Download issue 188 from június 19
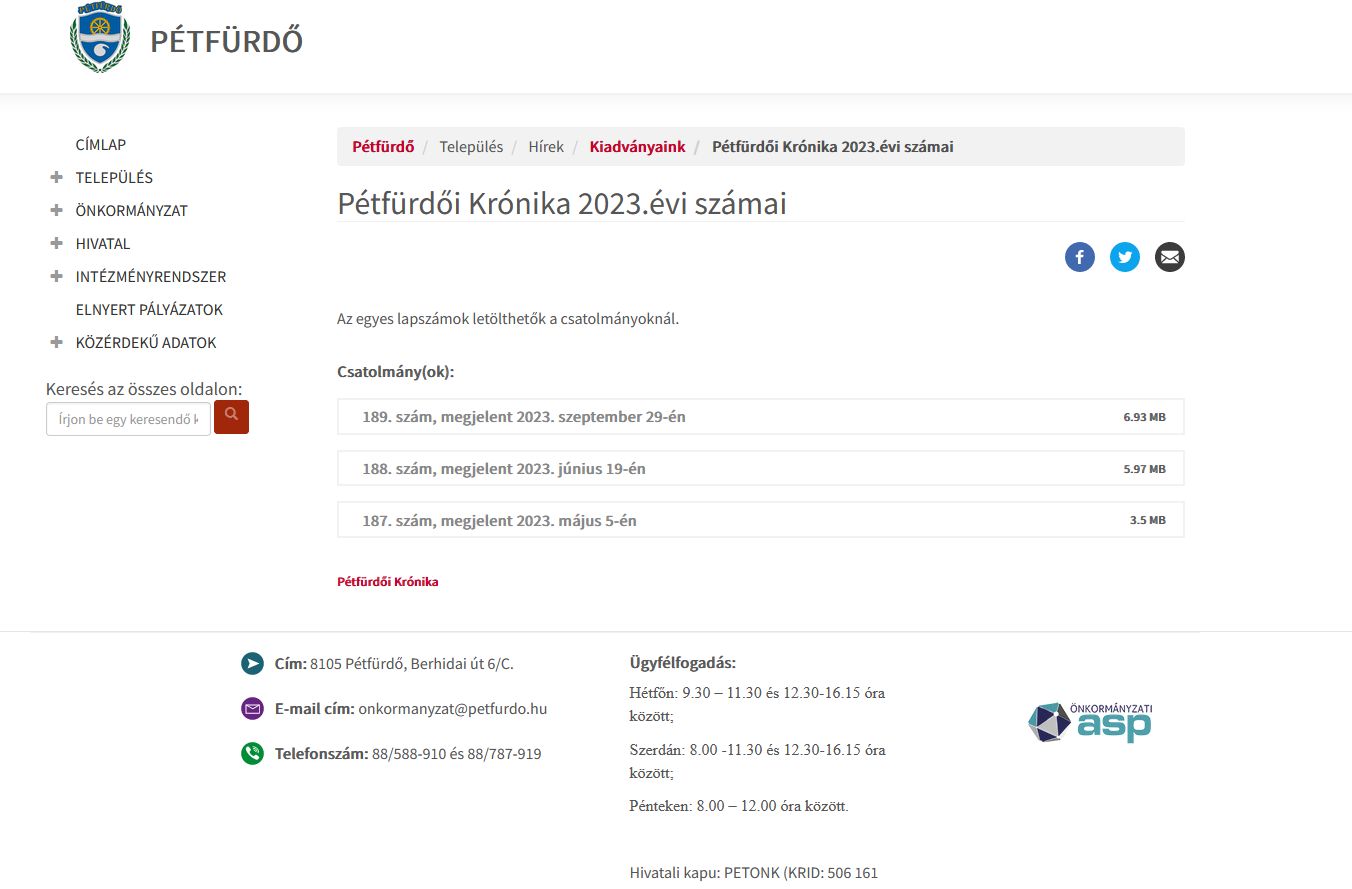Image resolution: width=1352 pixels, height=889 pixels. tap(760, 468)
